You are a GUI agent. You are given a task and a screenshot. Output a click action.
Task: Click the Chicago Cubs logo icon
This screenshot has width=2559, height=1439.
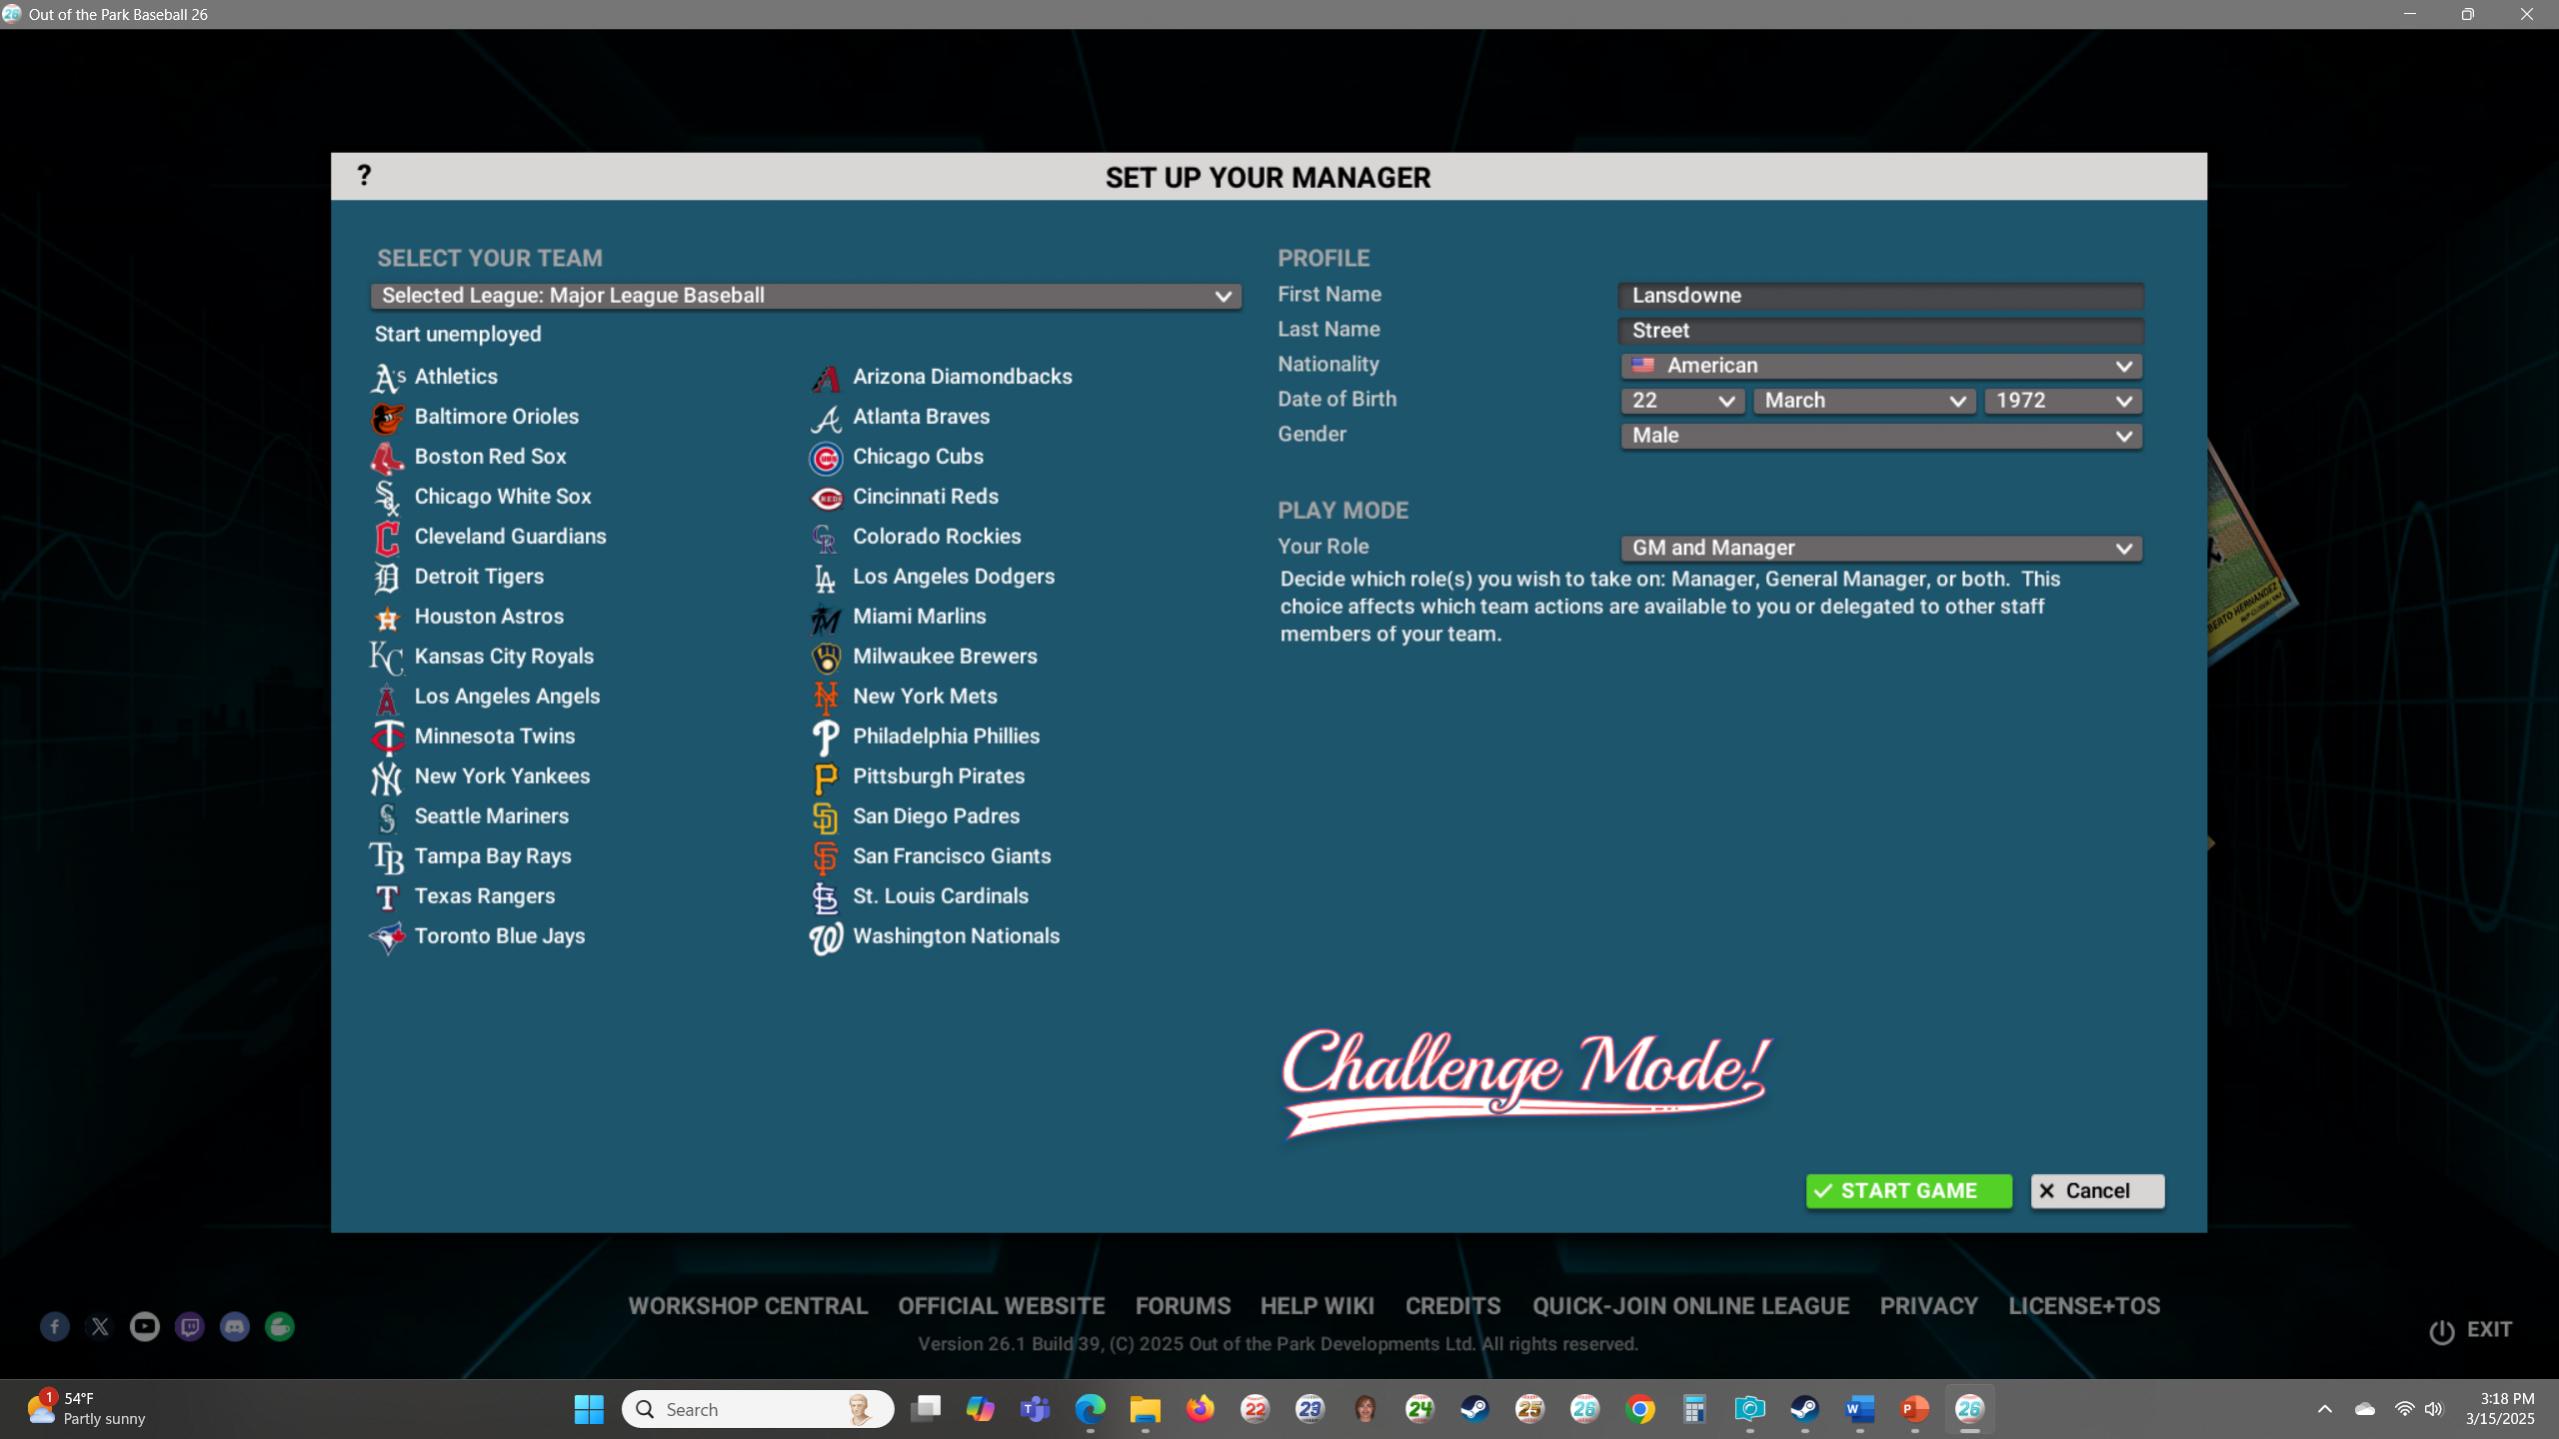click(x=825, y=458)
